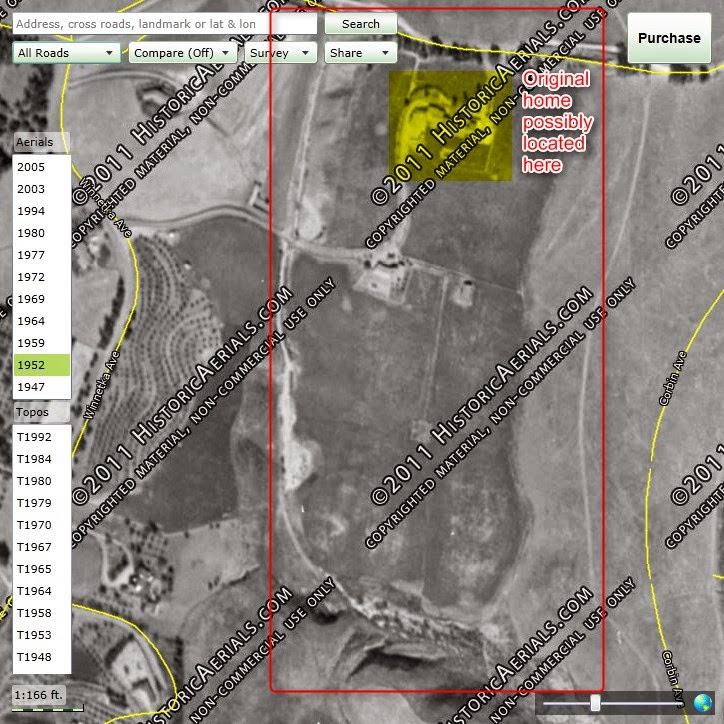724x724 pixels.
Task: Select the 1959 aerial year
Action: coord(42,343)
